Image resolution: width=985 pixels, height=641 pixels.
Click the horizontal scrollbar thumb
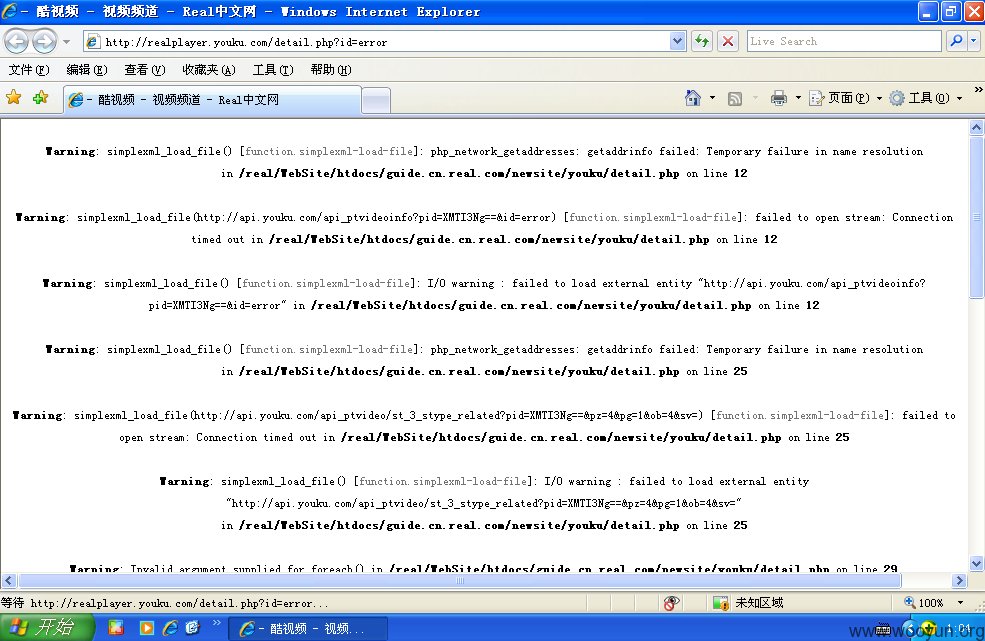click(x=460, y=581)
